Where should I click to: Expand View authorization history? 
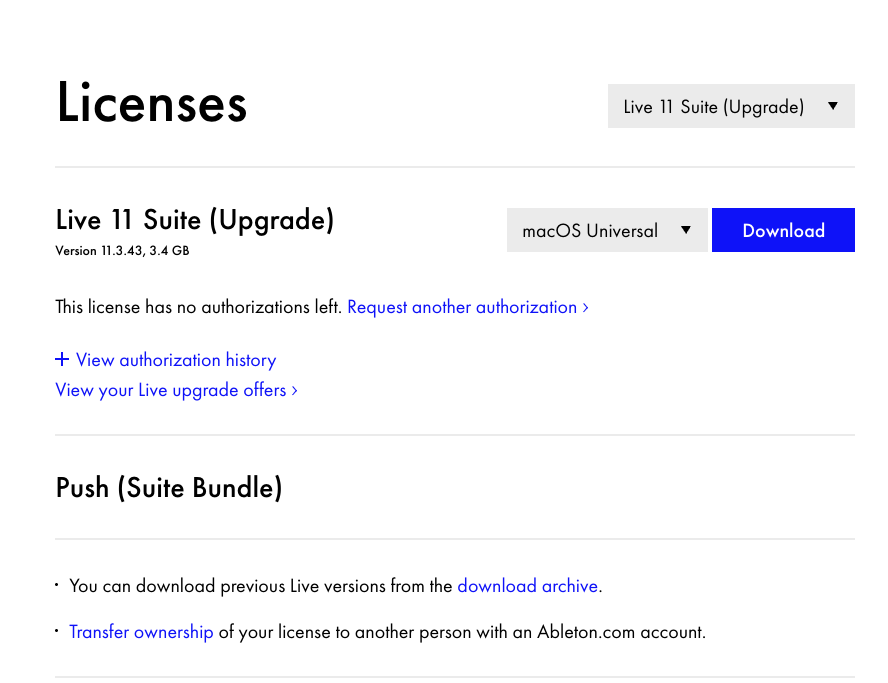[x=176, y=360]
